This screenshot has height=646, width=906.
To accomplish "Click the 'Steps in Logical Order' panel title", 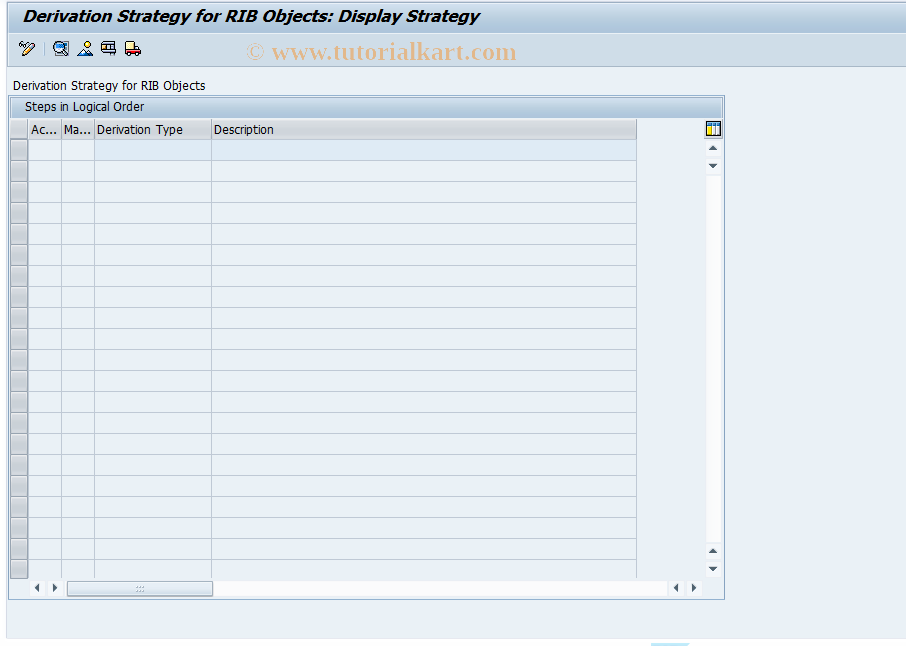I will tap(84, 107).
